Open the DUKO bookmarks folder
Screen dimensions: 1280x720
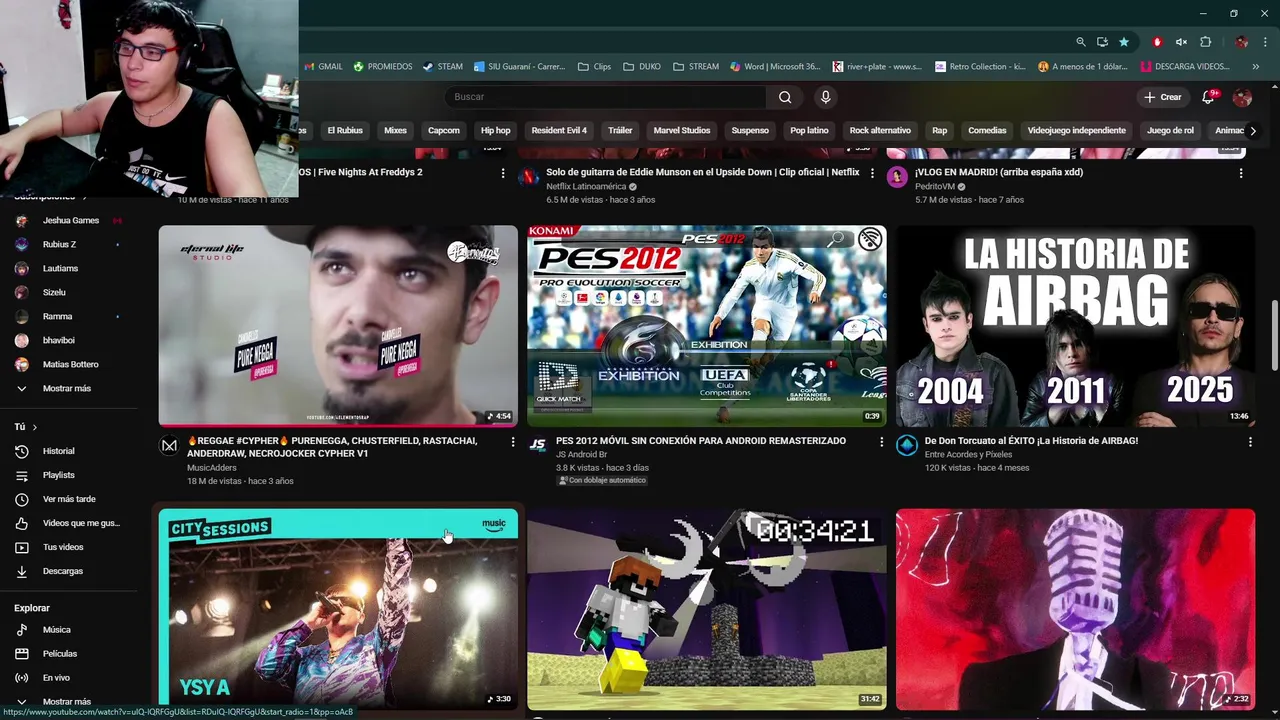point(642,67)
